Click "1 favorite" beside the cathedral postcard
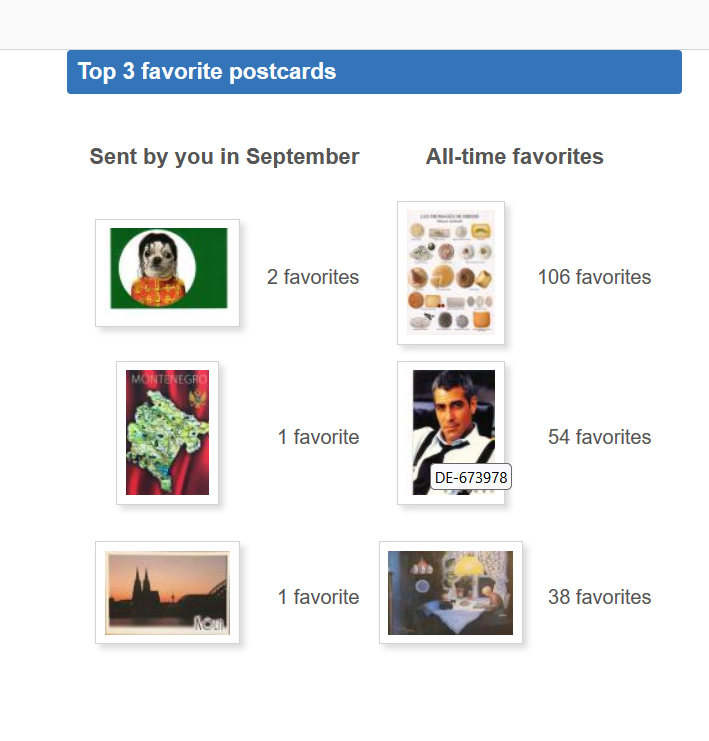This screenshot has width=709, height=741. click(x=318, y=597)
